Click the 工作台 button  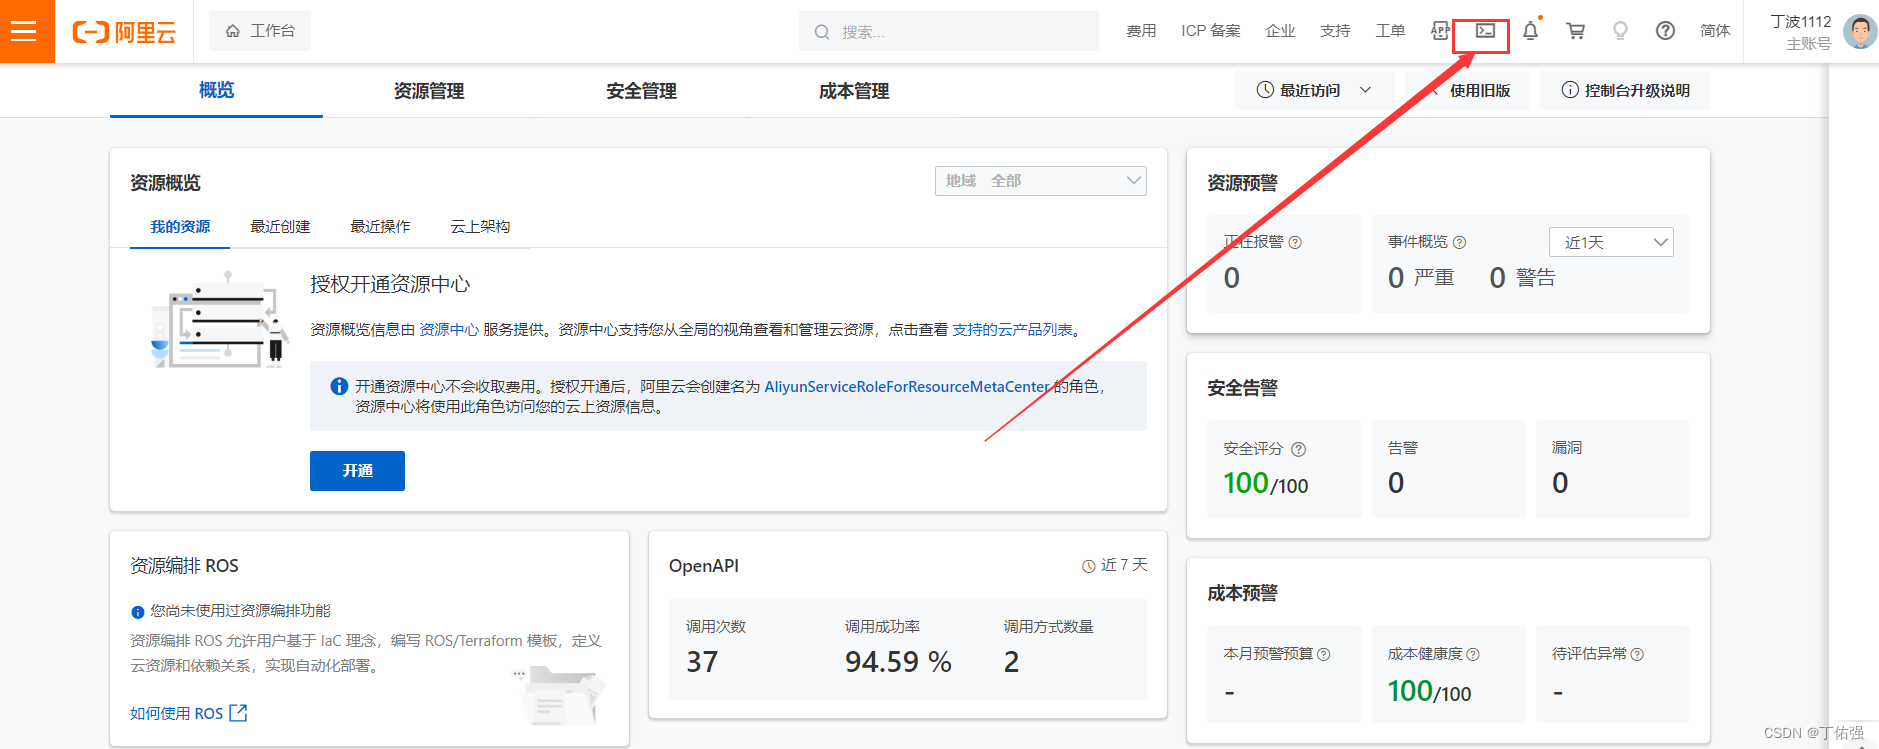click(260, 31)
